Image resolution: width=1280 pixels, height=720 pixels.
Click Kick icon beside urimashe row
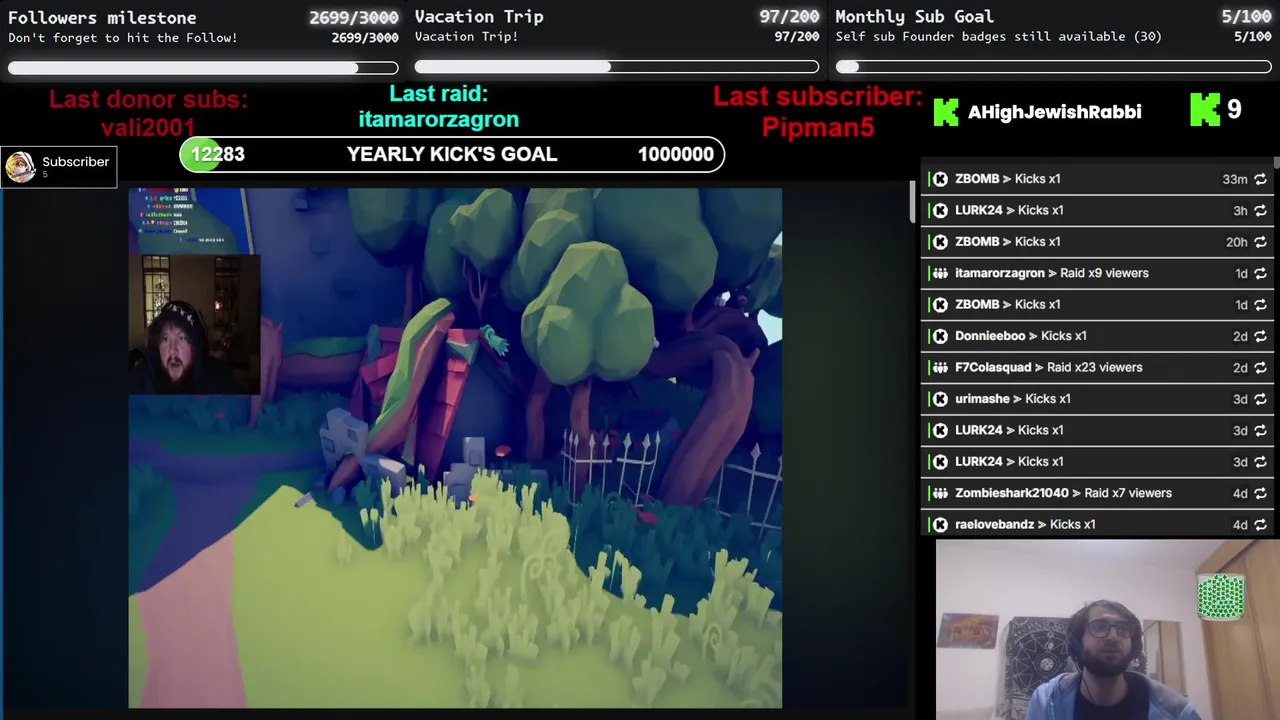click(940, 399)
